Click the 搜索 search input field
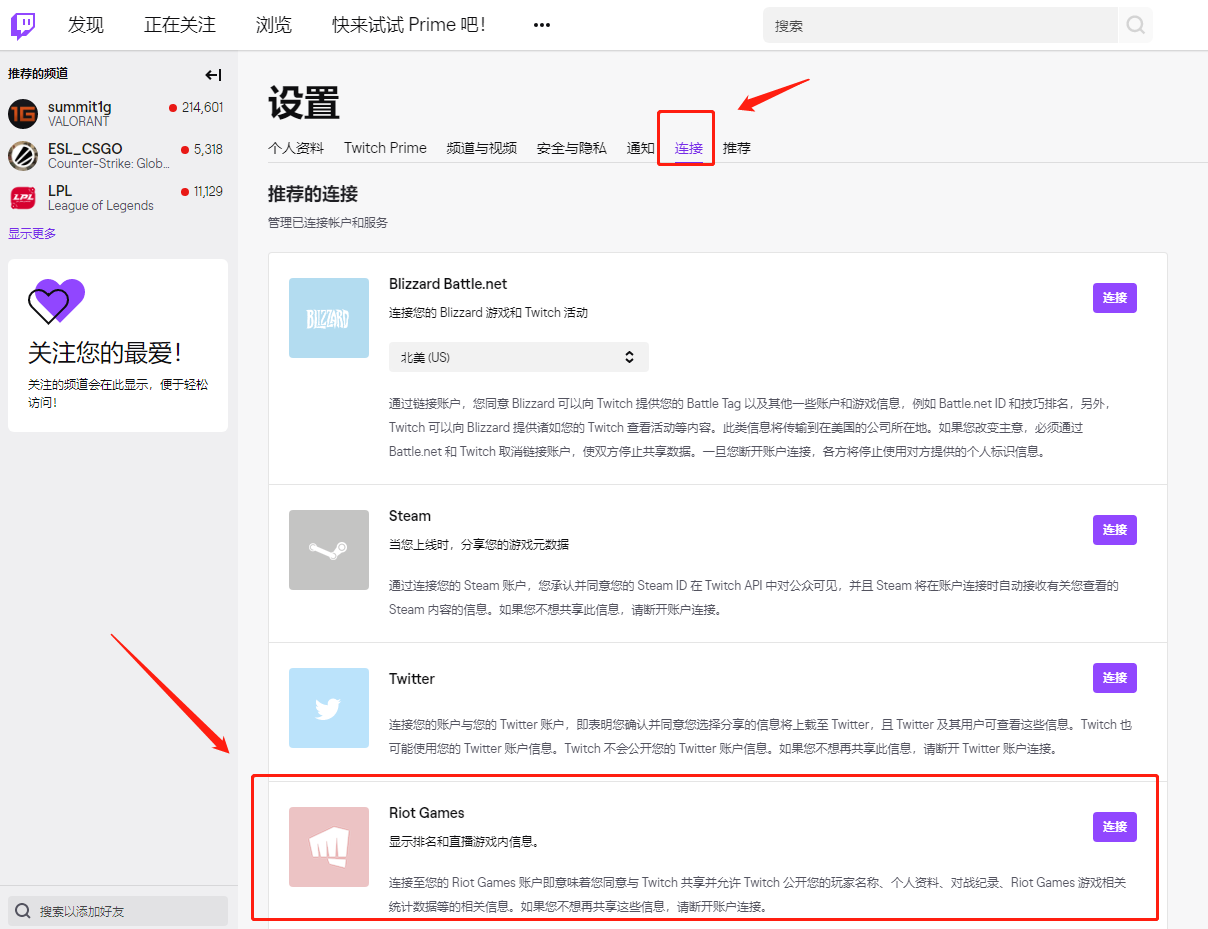Viewport: 1208px width, 929px height. tap(940, 24)
